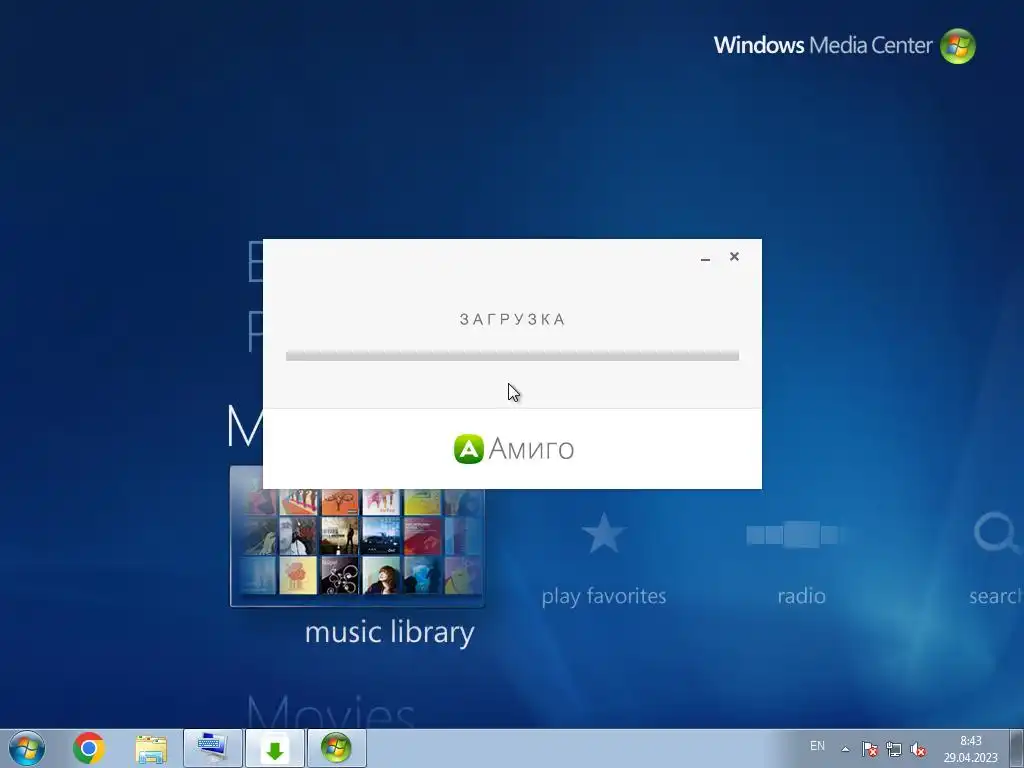
Task: Close the Amigo installer window
Action: 734,257
